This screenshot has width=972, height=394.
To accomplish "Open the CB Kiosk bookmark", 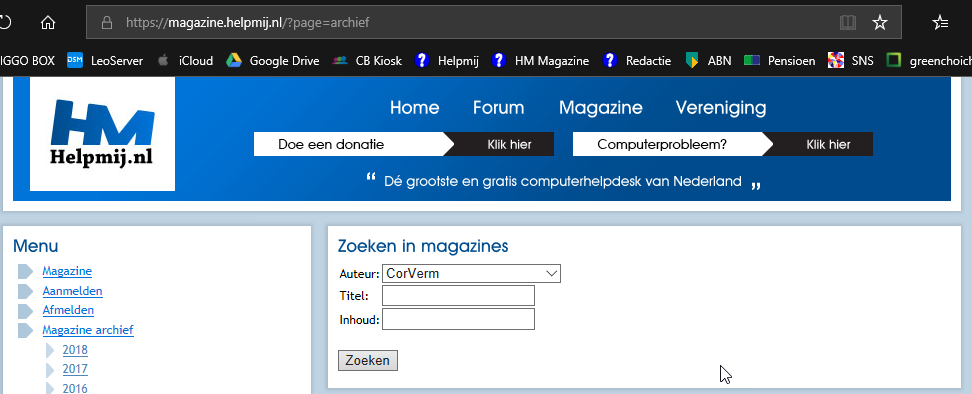I will coord(367,61).
